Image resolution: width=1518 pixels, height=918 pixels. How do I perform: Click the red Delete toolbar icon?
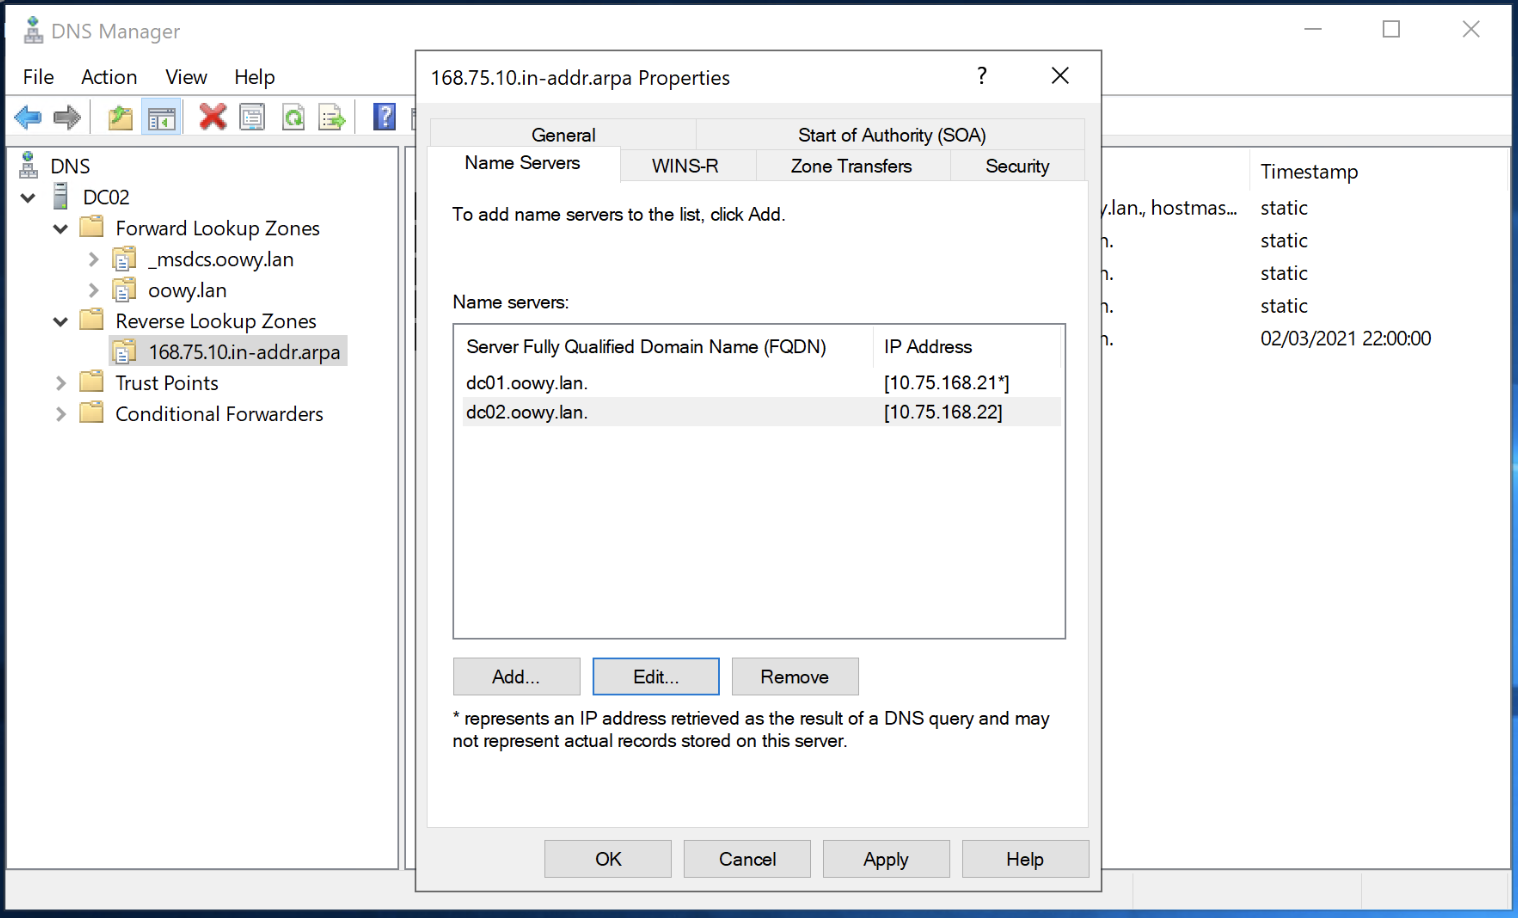click(x=212, y=118)
